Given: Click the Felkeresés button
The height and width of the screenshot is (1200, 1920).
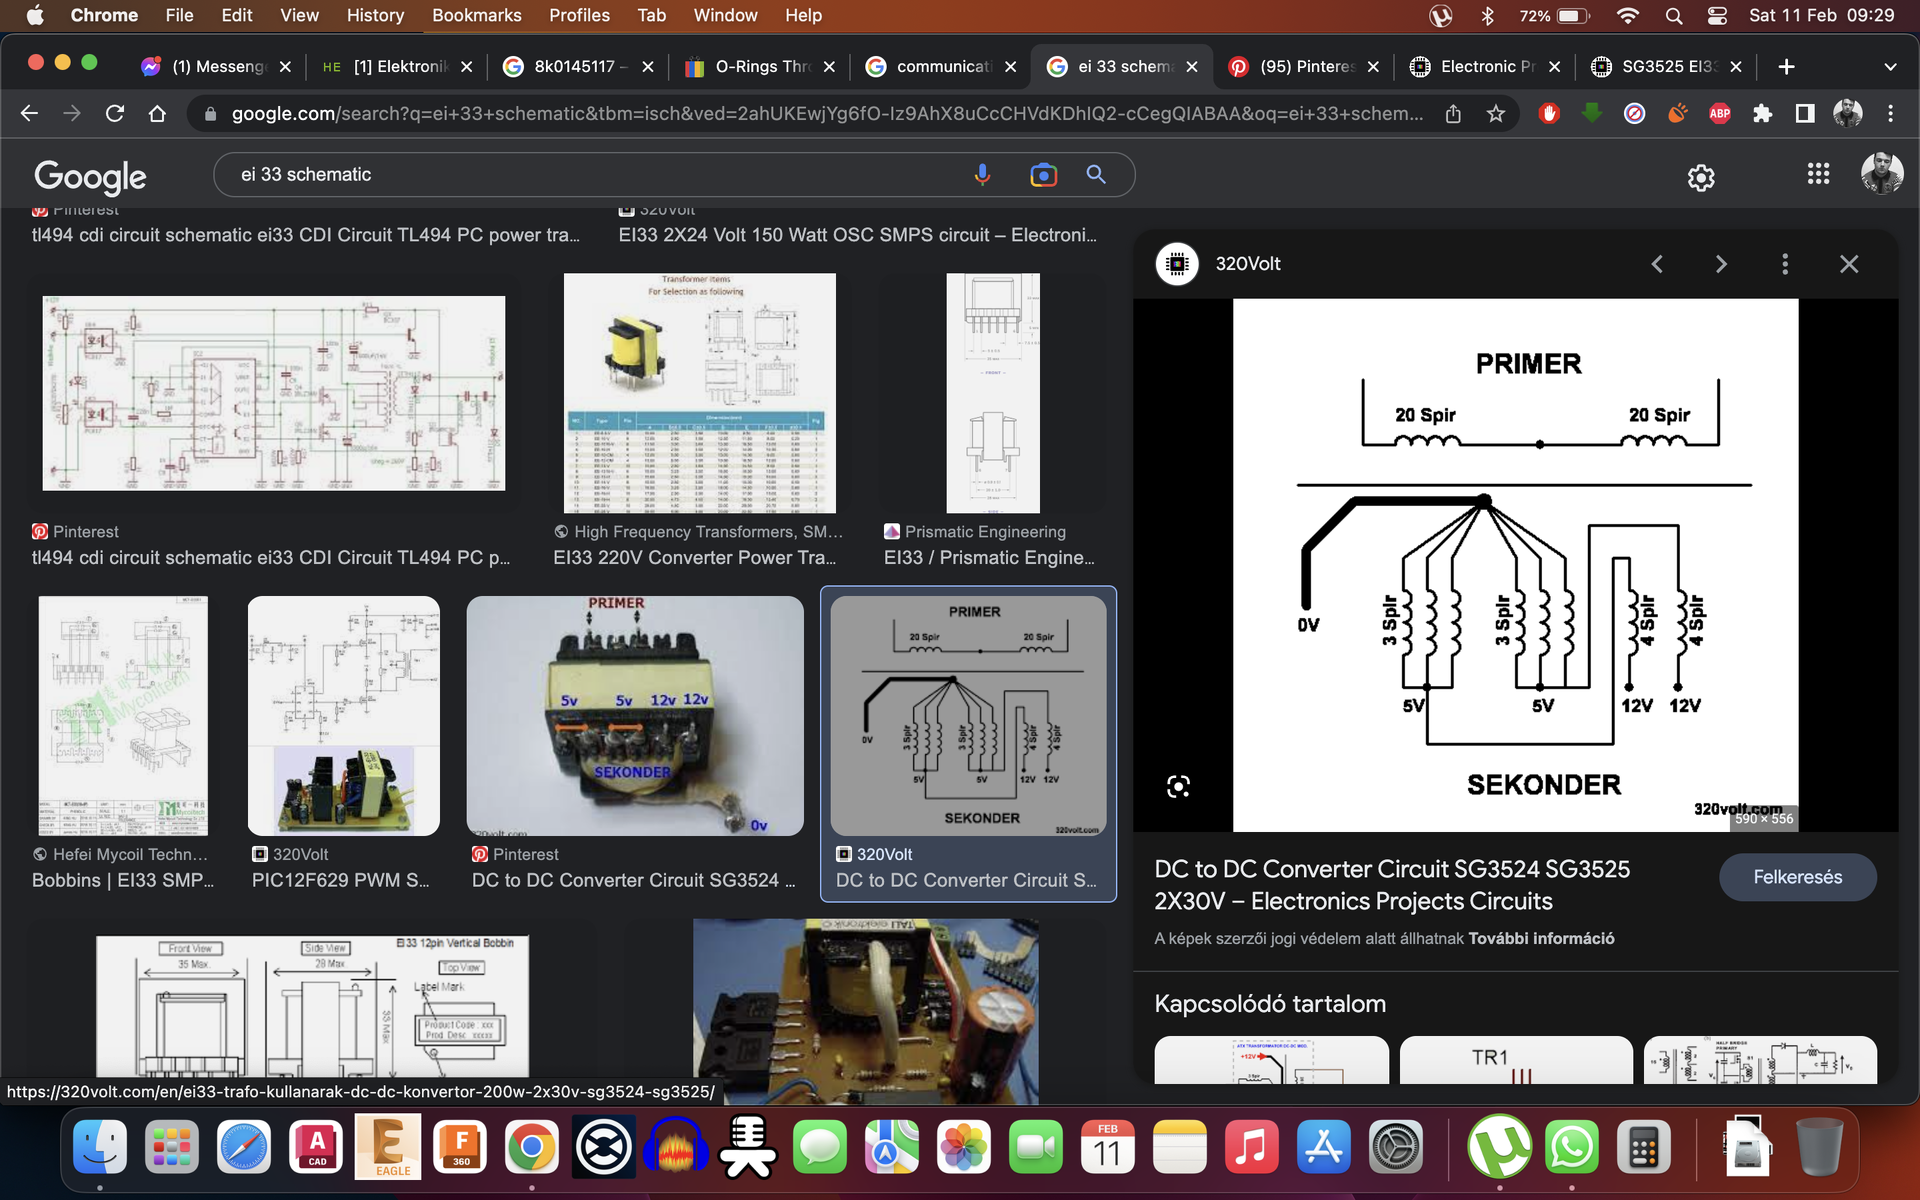Looking at the screenshot, I should tap(1796, 877).
